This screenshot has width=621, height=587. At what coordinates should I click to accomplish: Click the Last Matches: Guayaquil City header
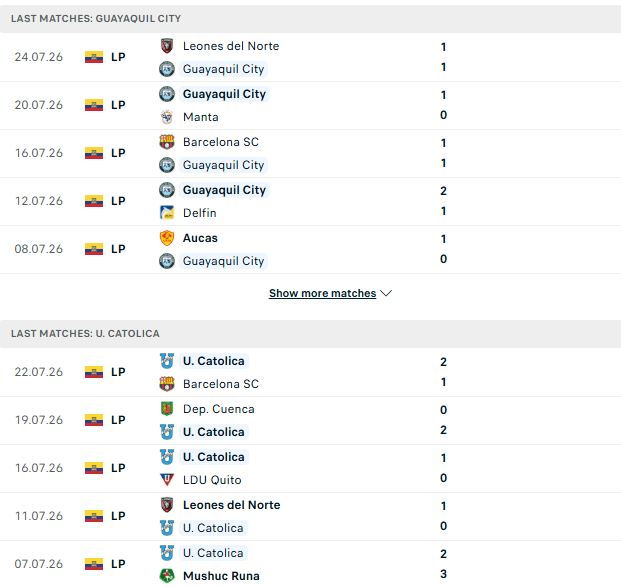[x=310, y=19]
